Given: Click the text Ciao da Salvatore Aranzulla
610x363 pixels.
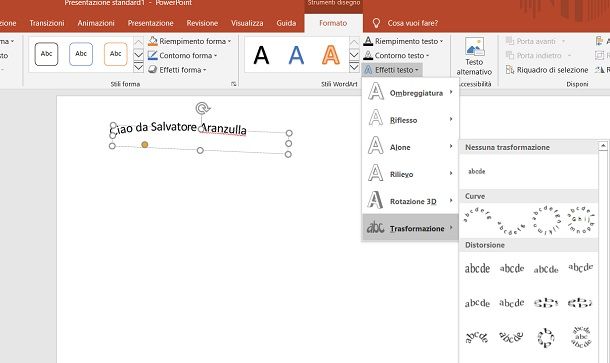Looking at the screenshot, I should (179, 128).
